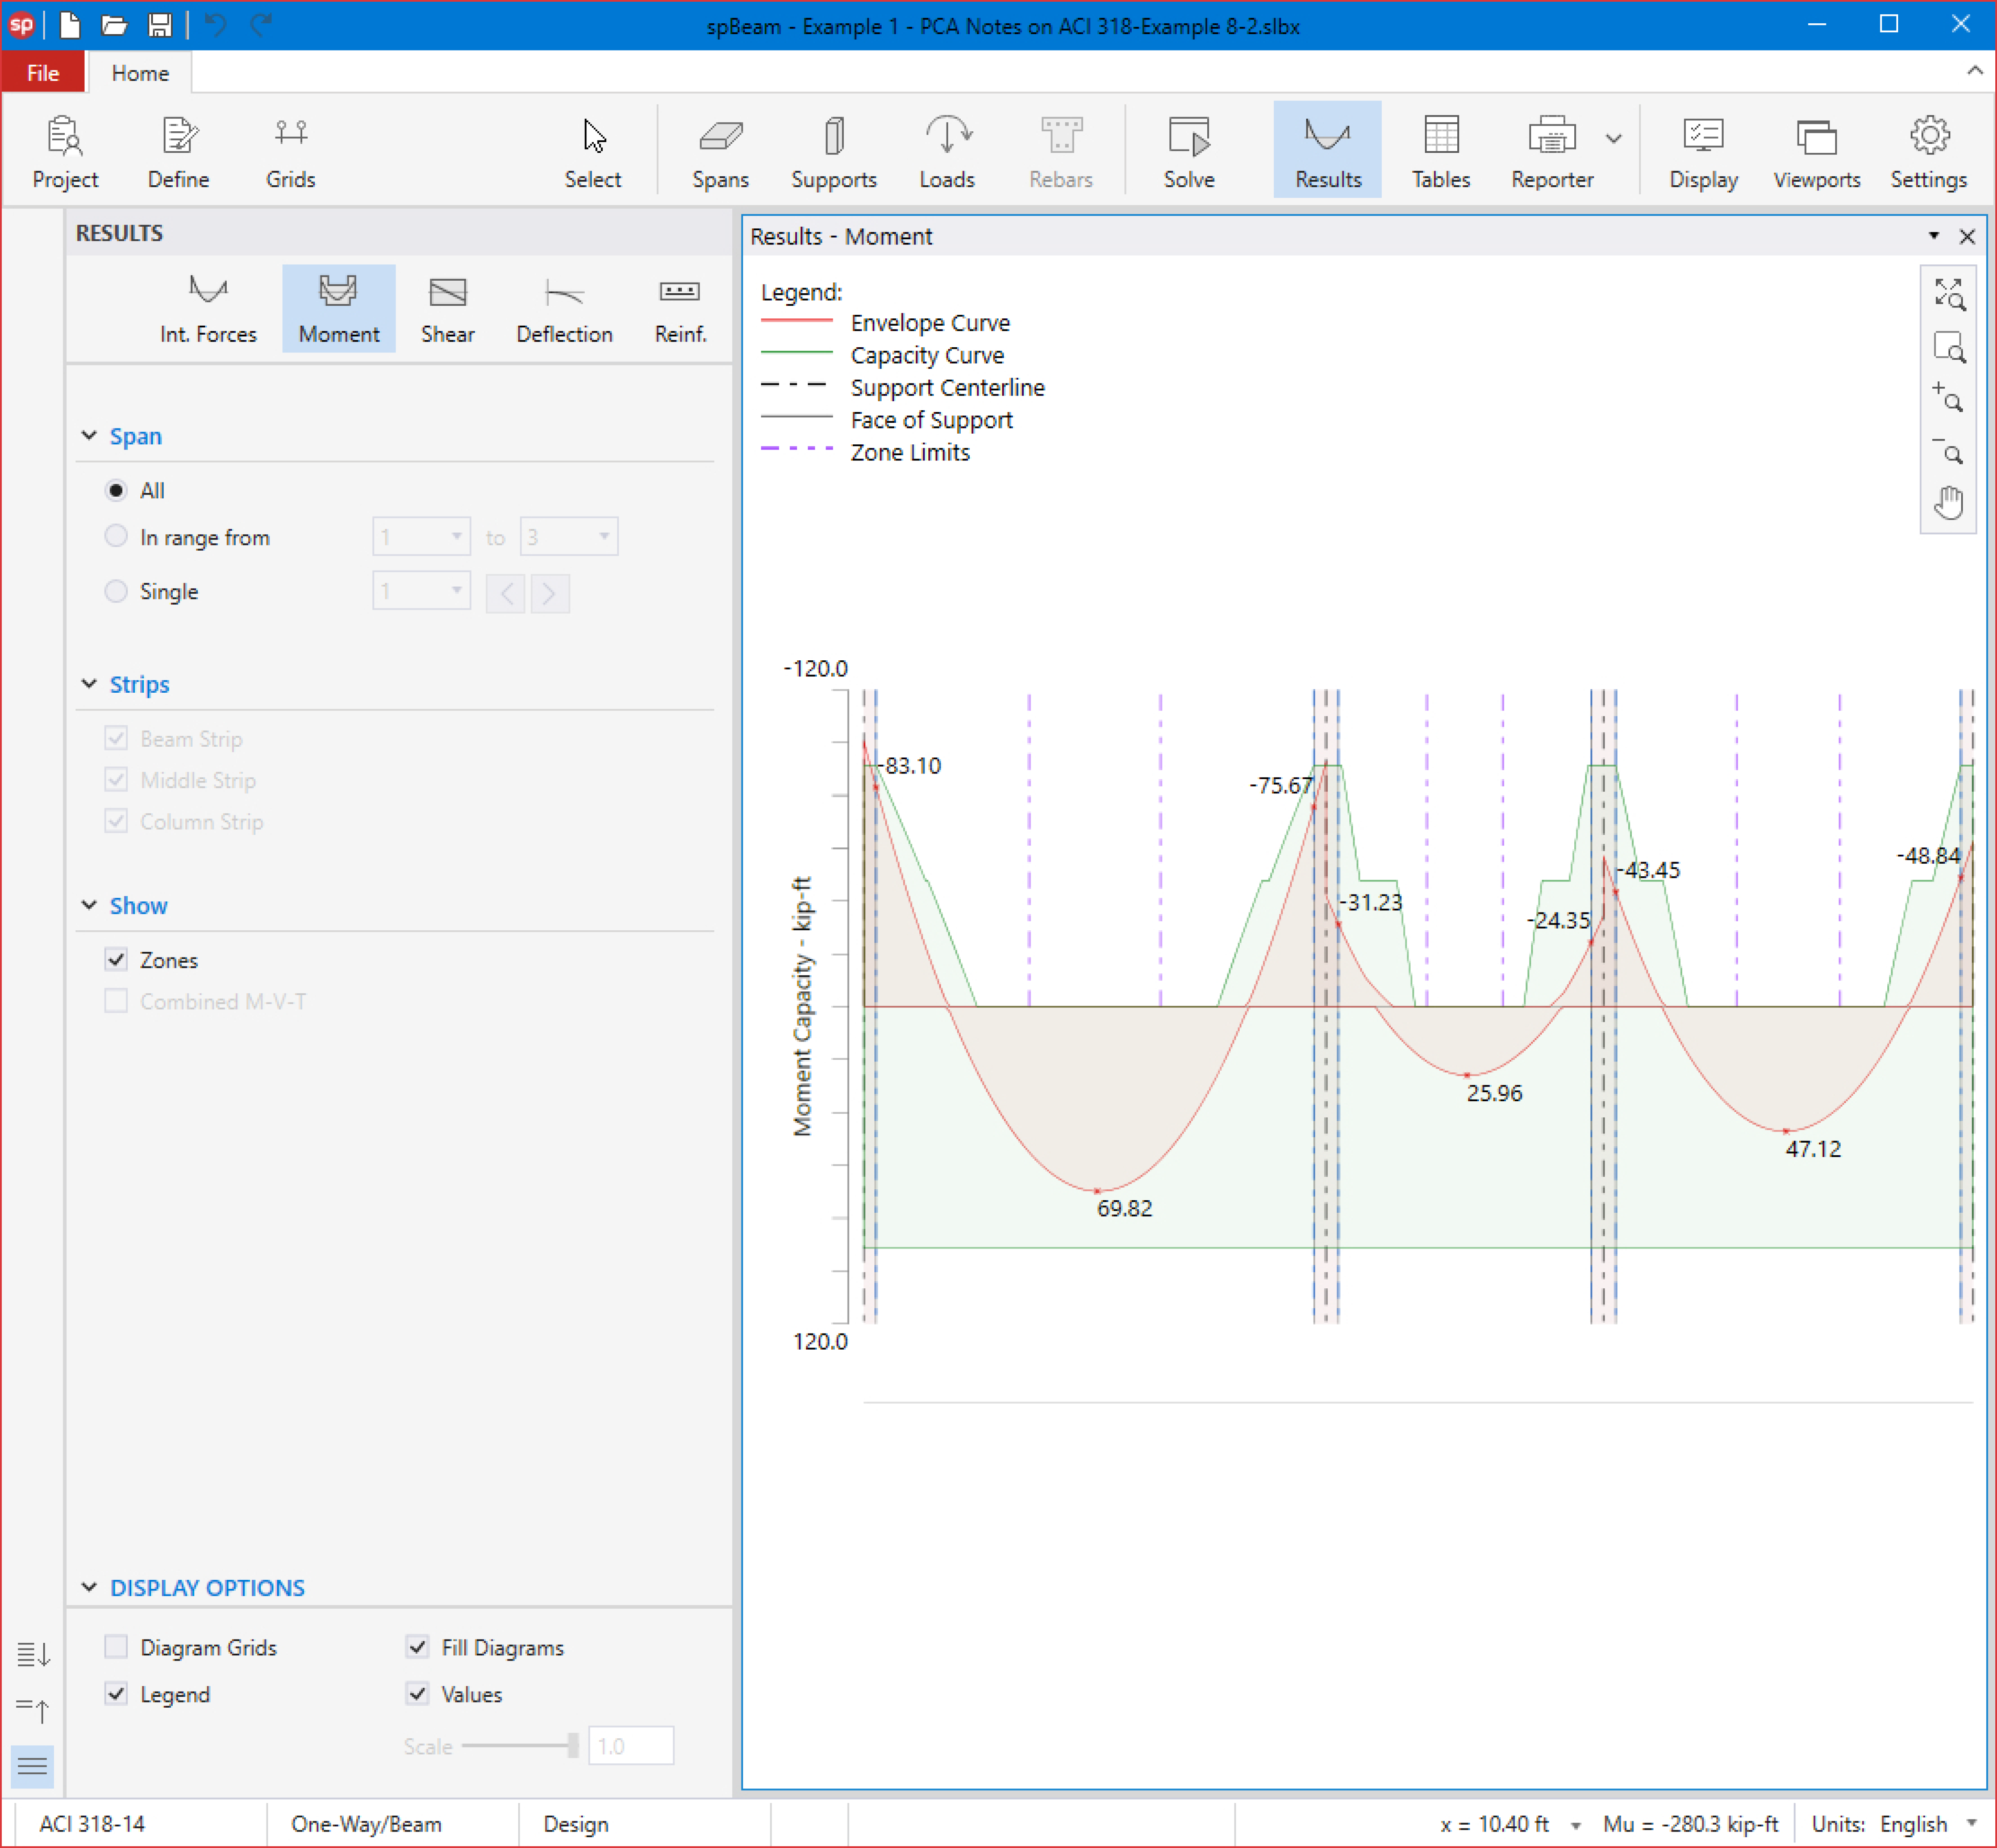This screenshot has width=1997, height=1848.
Task: Collapse the Strips section
Action: point(89,684)
